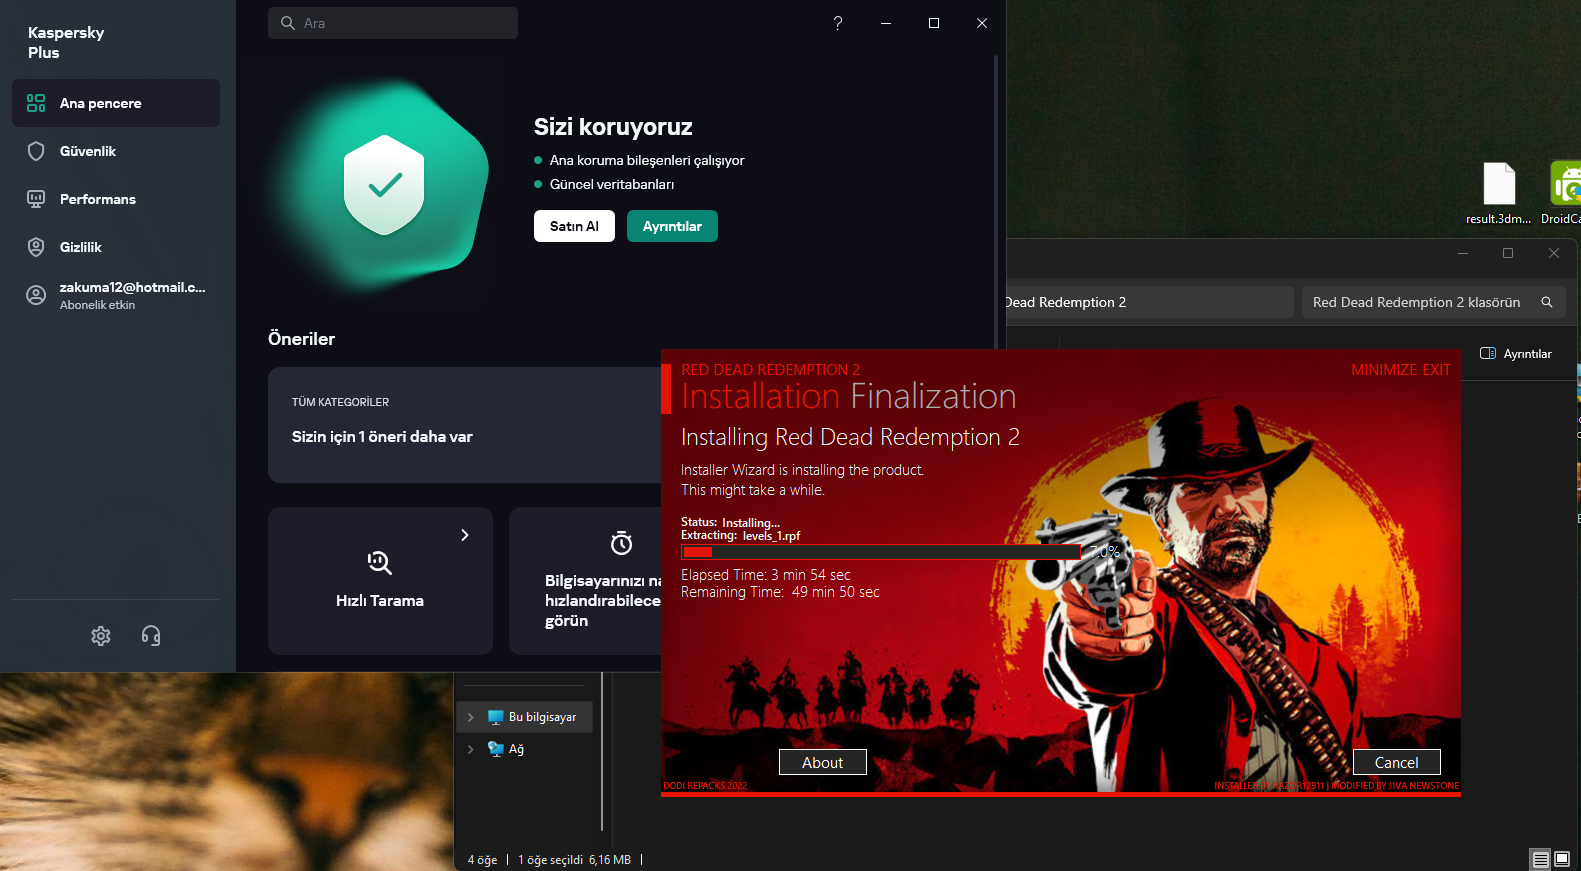Focus the Ara search field in Kaspersky
The height and width of the screenshot is (871, 1581).
click(393, 23)
